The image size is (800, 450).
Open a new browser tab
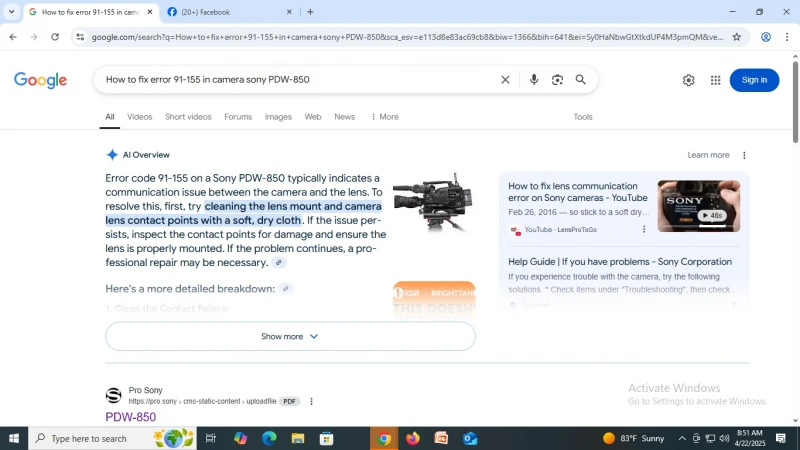(x=310, y=12)
